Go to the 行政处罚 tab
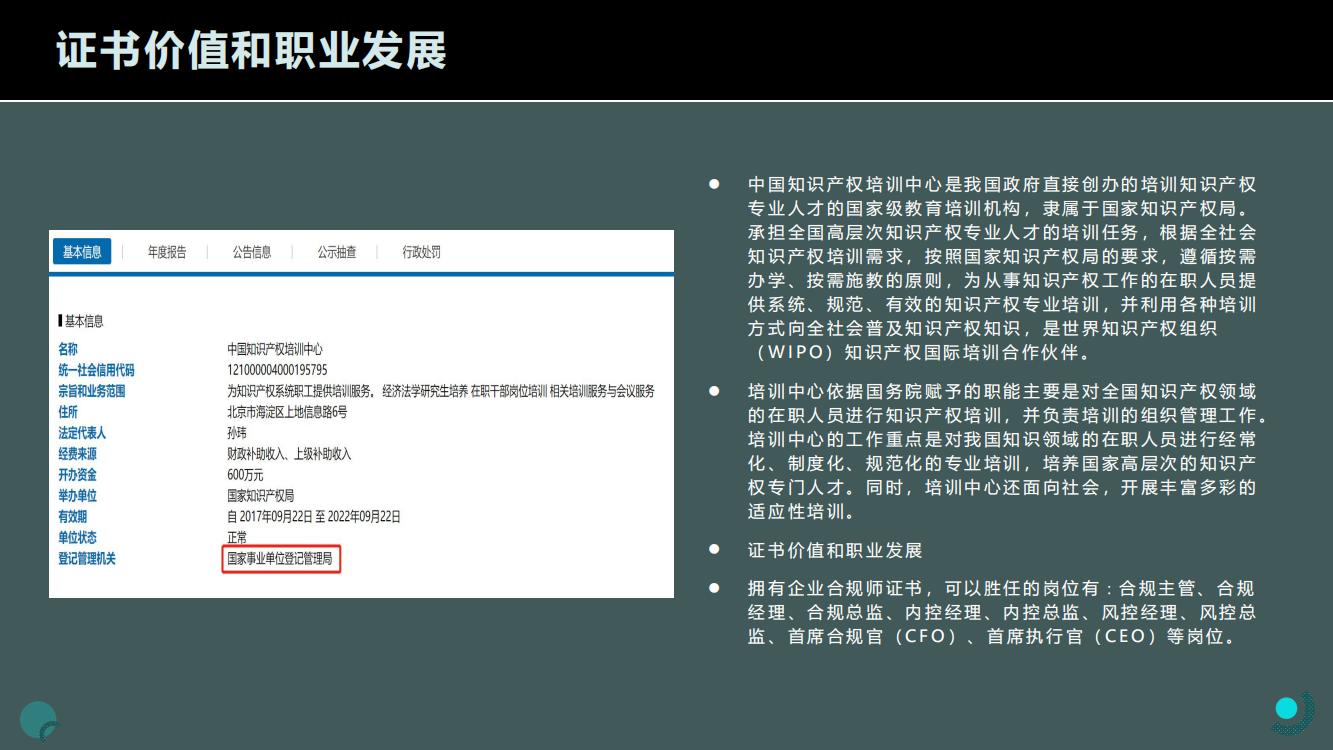1333x750 pixels. pos(422,252)
